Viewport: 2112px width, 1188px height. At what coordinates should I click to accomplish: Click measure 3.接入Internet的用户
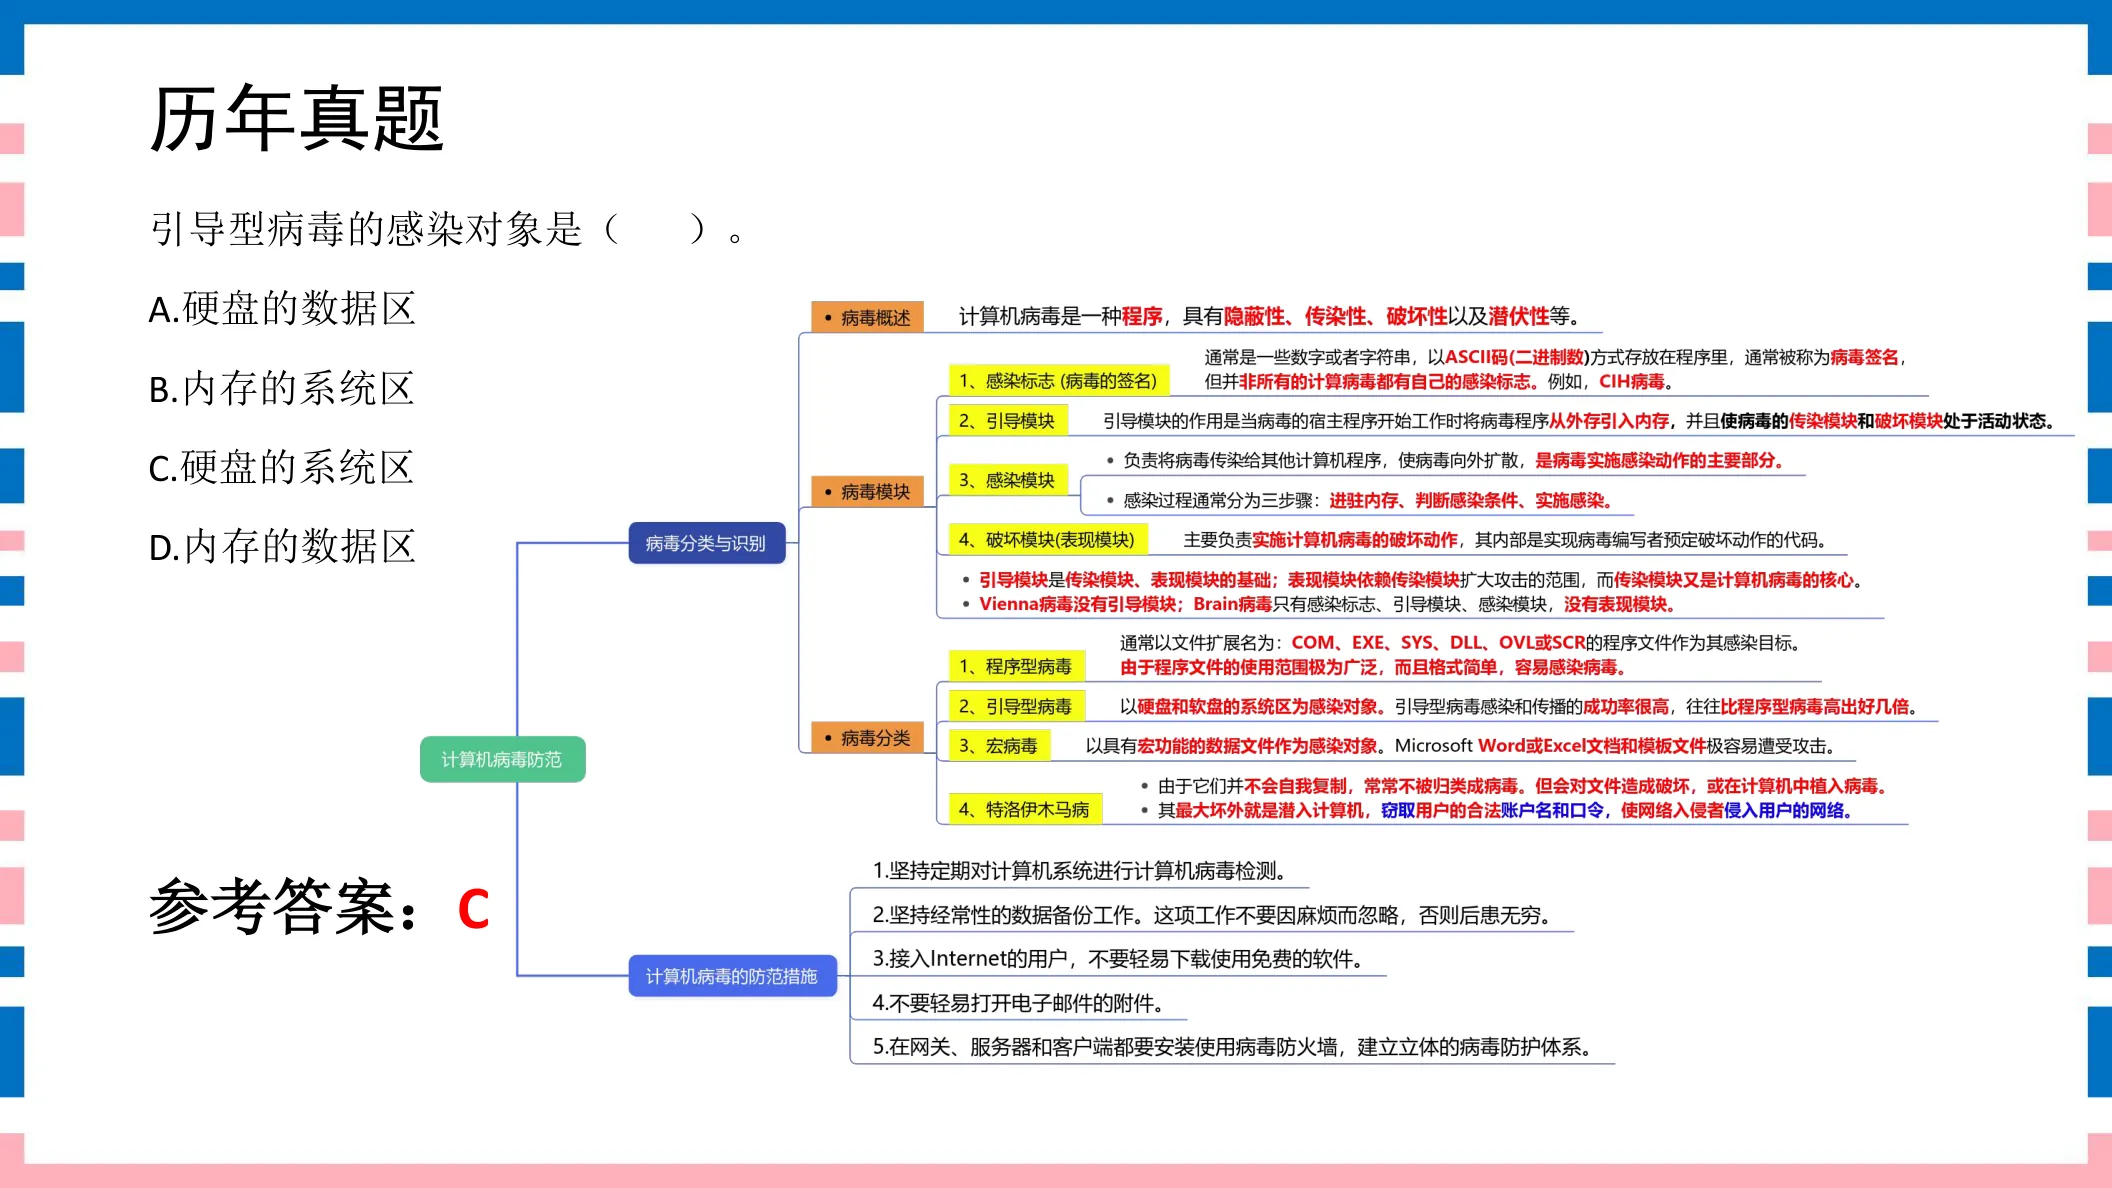[x=1119, y=959]
